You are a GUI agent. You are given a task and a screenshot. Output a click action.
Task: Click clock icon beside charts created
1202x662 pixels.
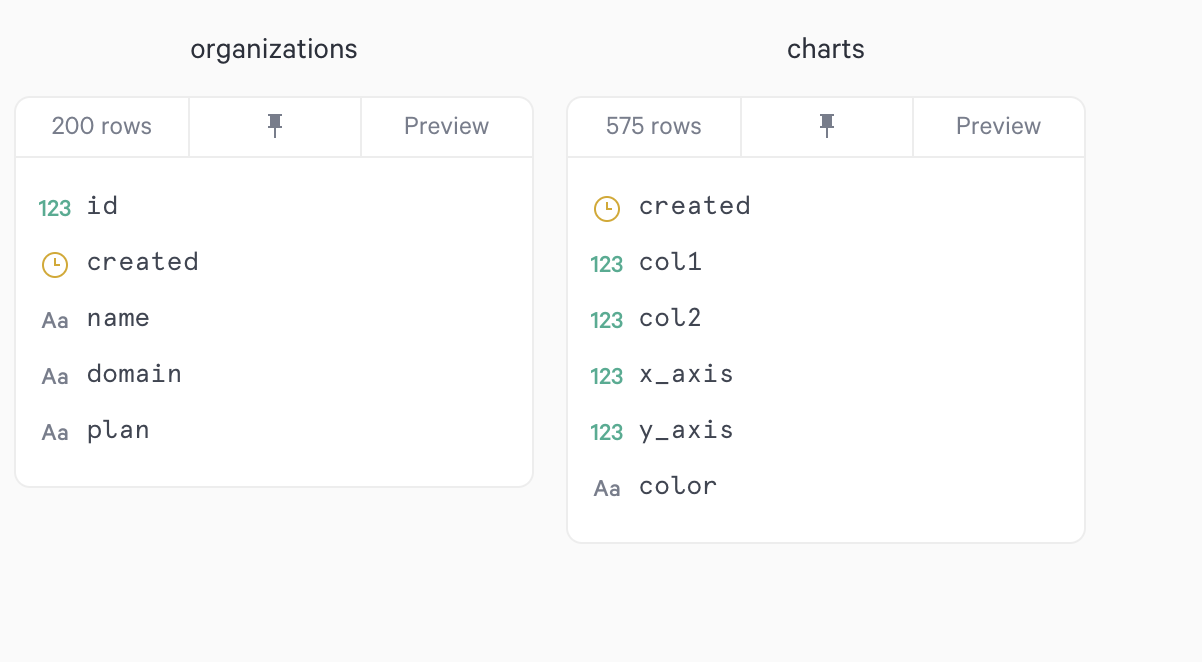tap(607, 208)
